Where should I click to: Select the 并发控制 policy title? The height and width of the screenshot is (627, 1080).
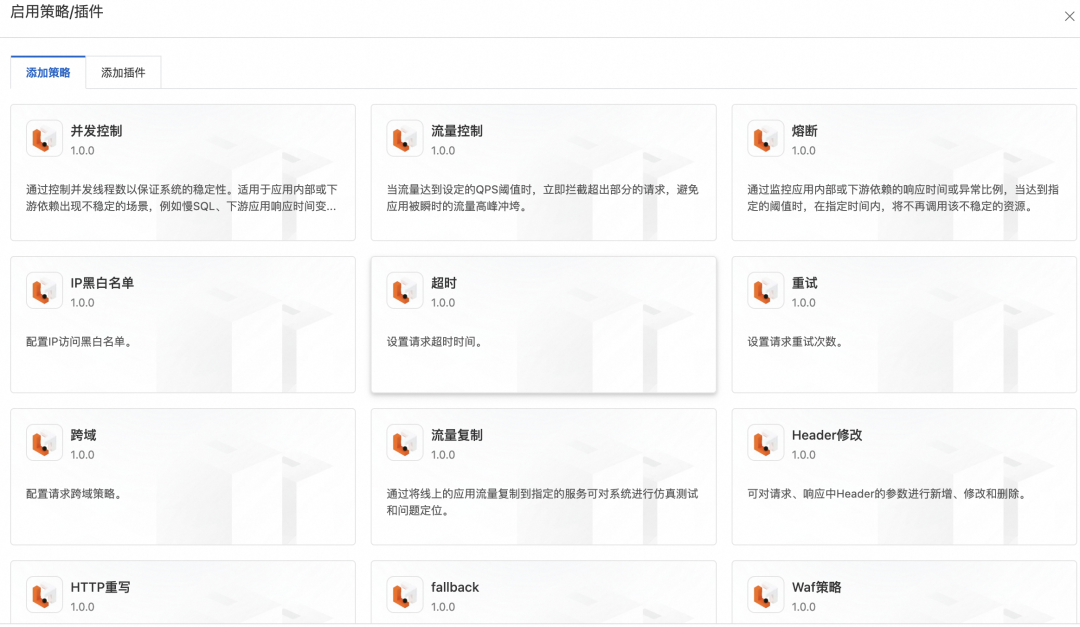(96, 131)
